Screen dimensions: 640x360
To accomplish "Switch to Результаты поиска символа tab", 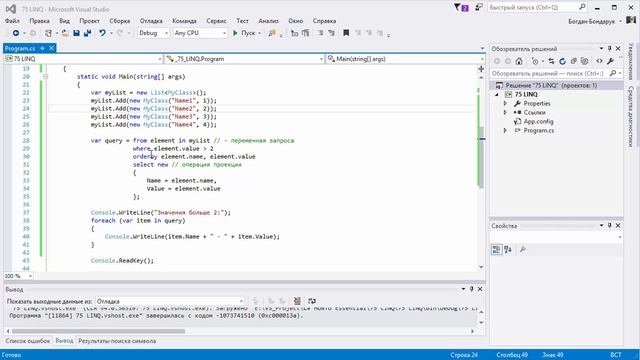I will point(117,341).
